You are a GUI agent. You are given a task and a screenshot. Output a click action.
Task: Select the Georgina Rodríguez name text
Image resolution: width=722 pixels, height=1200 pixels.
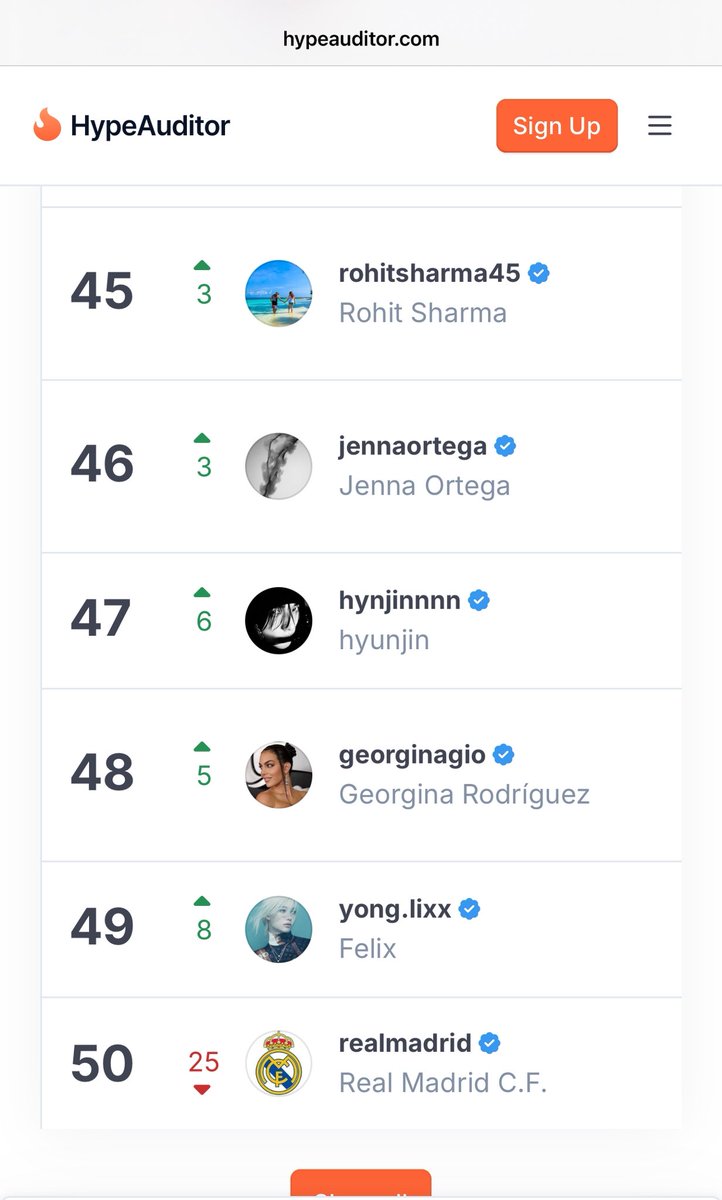tap(464, 795)
